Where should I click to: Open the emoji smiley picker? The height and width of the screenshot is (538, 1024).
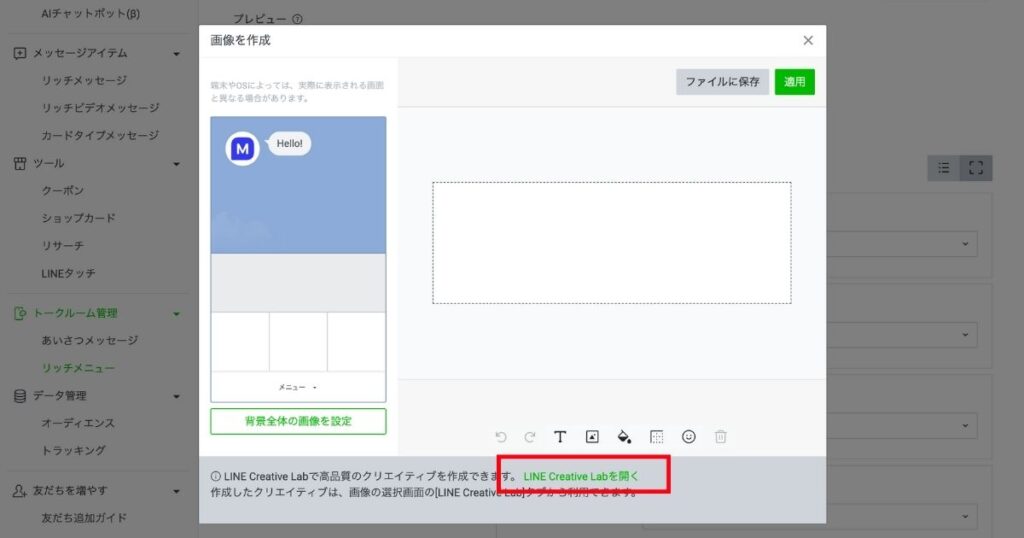(x=688, y=437)
